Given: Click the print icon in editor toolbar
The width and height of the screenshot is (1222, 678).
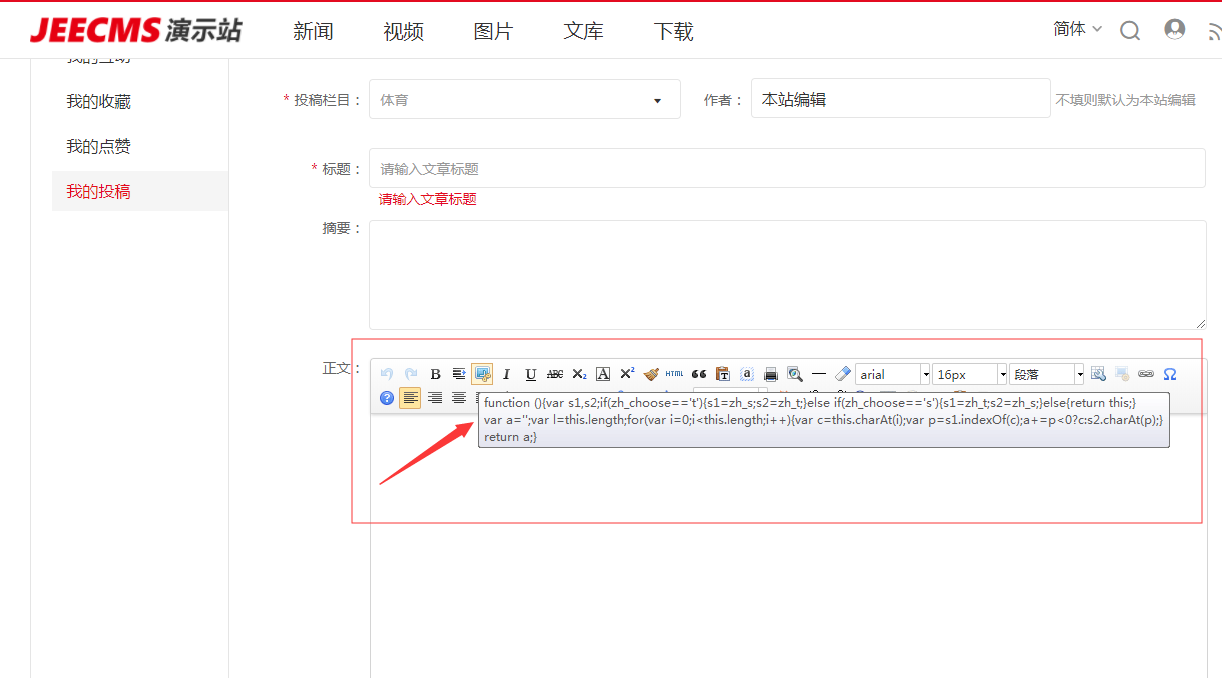Looking at the screenshot, I should tap(771, 374).
